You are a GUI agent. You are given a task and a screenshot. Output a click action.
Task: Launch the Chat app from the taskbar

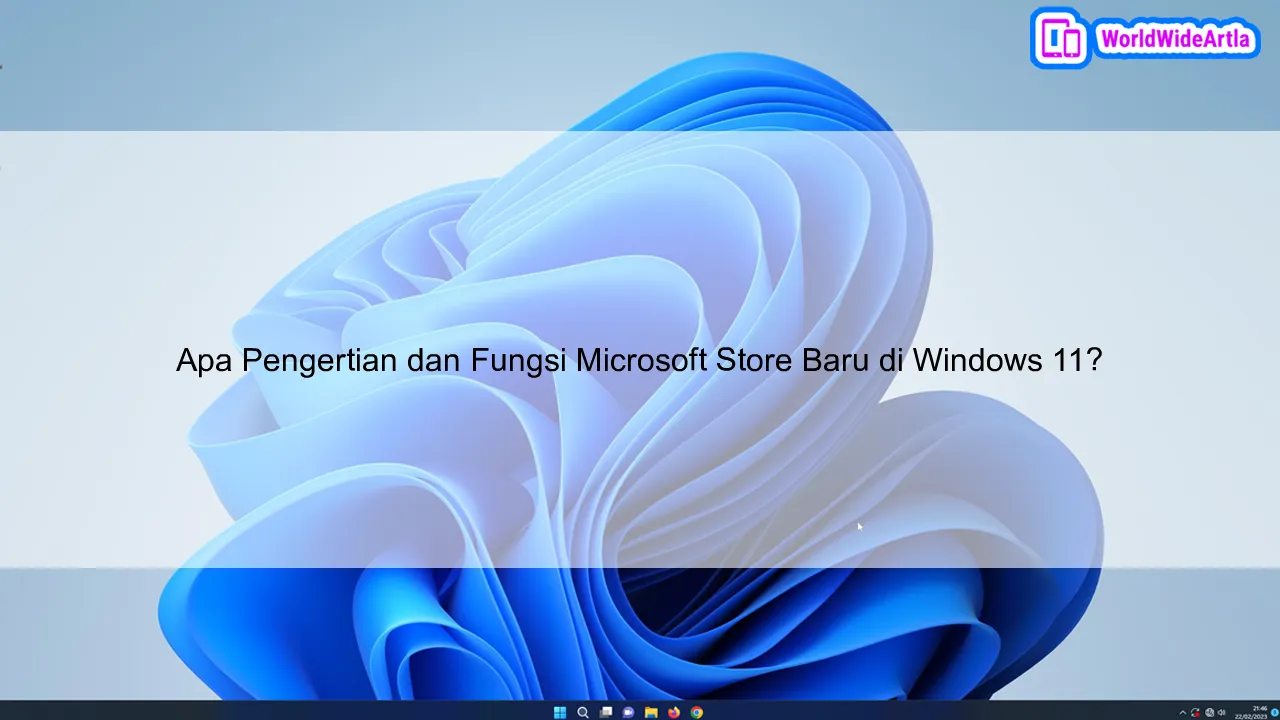[x=628, y=713]
